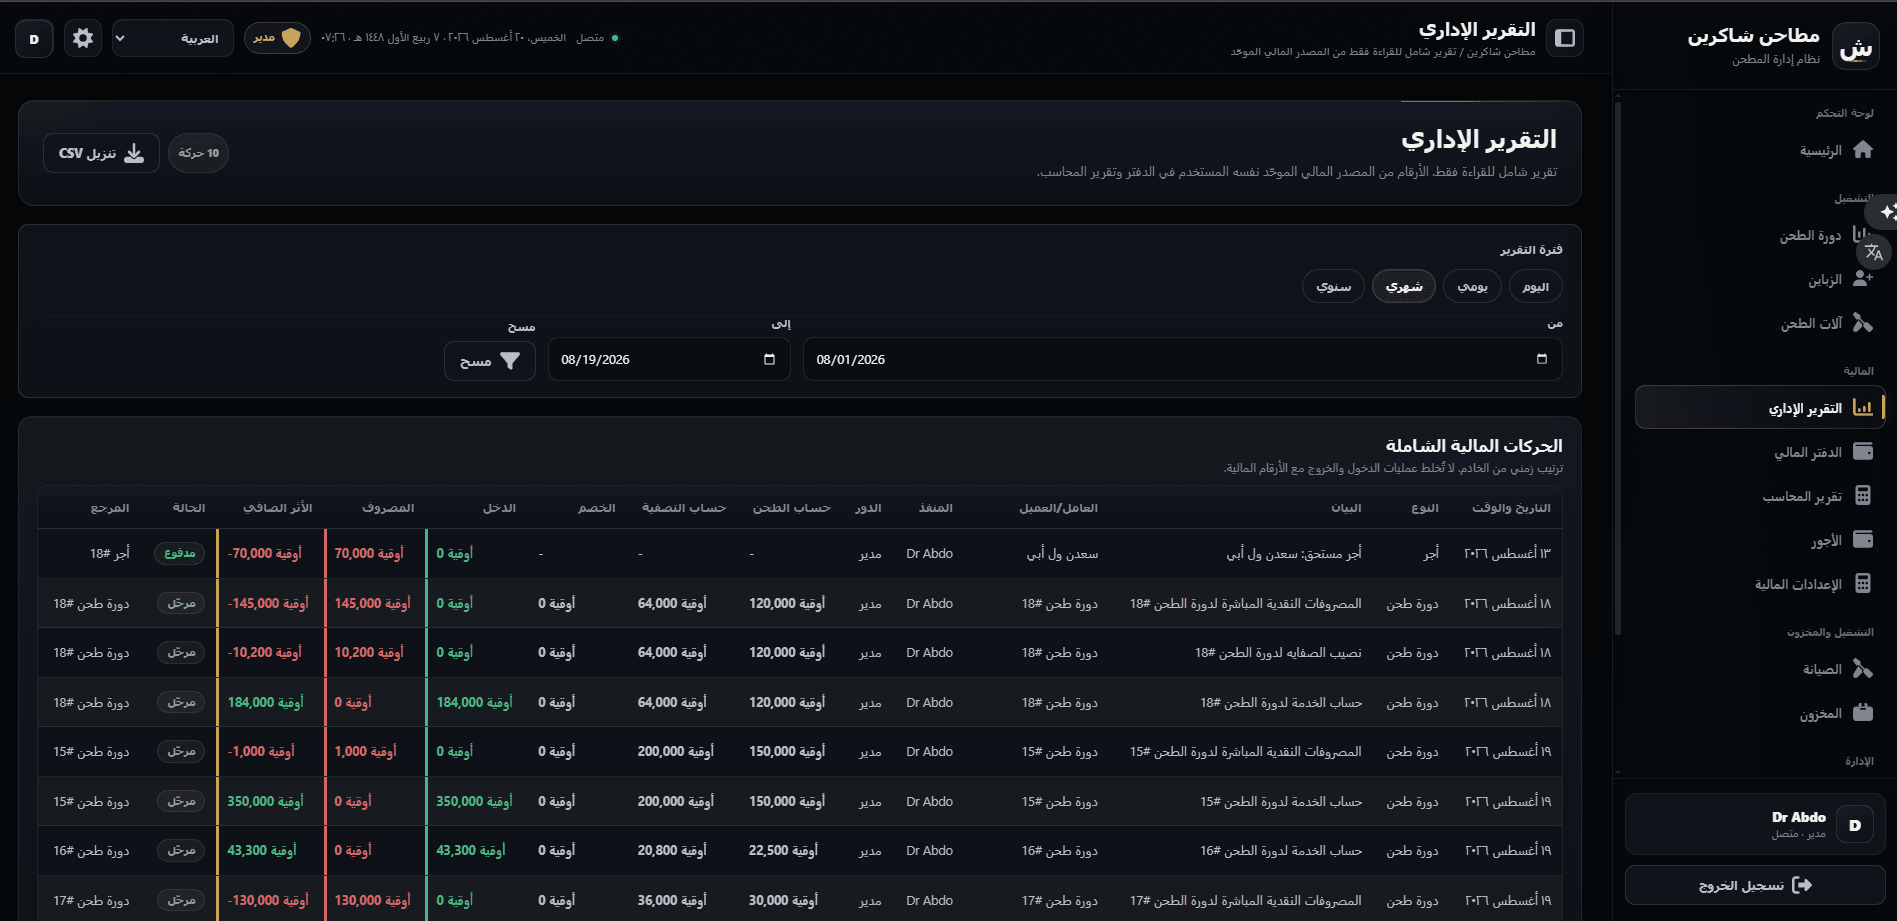
Task: Click the مدير role badge in the top bar
Action: coord(277,38)
